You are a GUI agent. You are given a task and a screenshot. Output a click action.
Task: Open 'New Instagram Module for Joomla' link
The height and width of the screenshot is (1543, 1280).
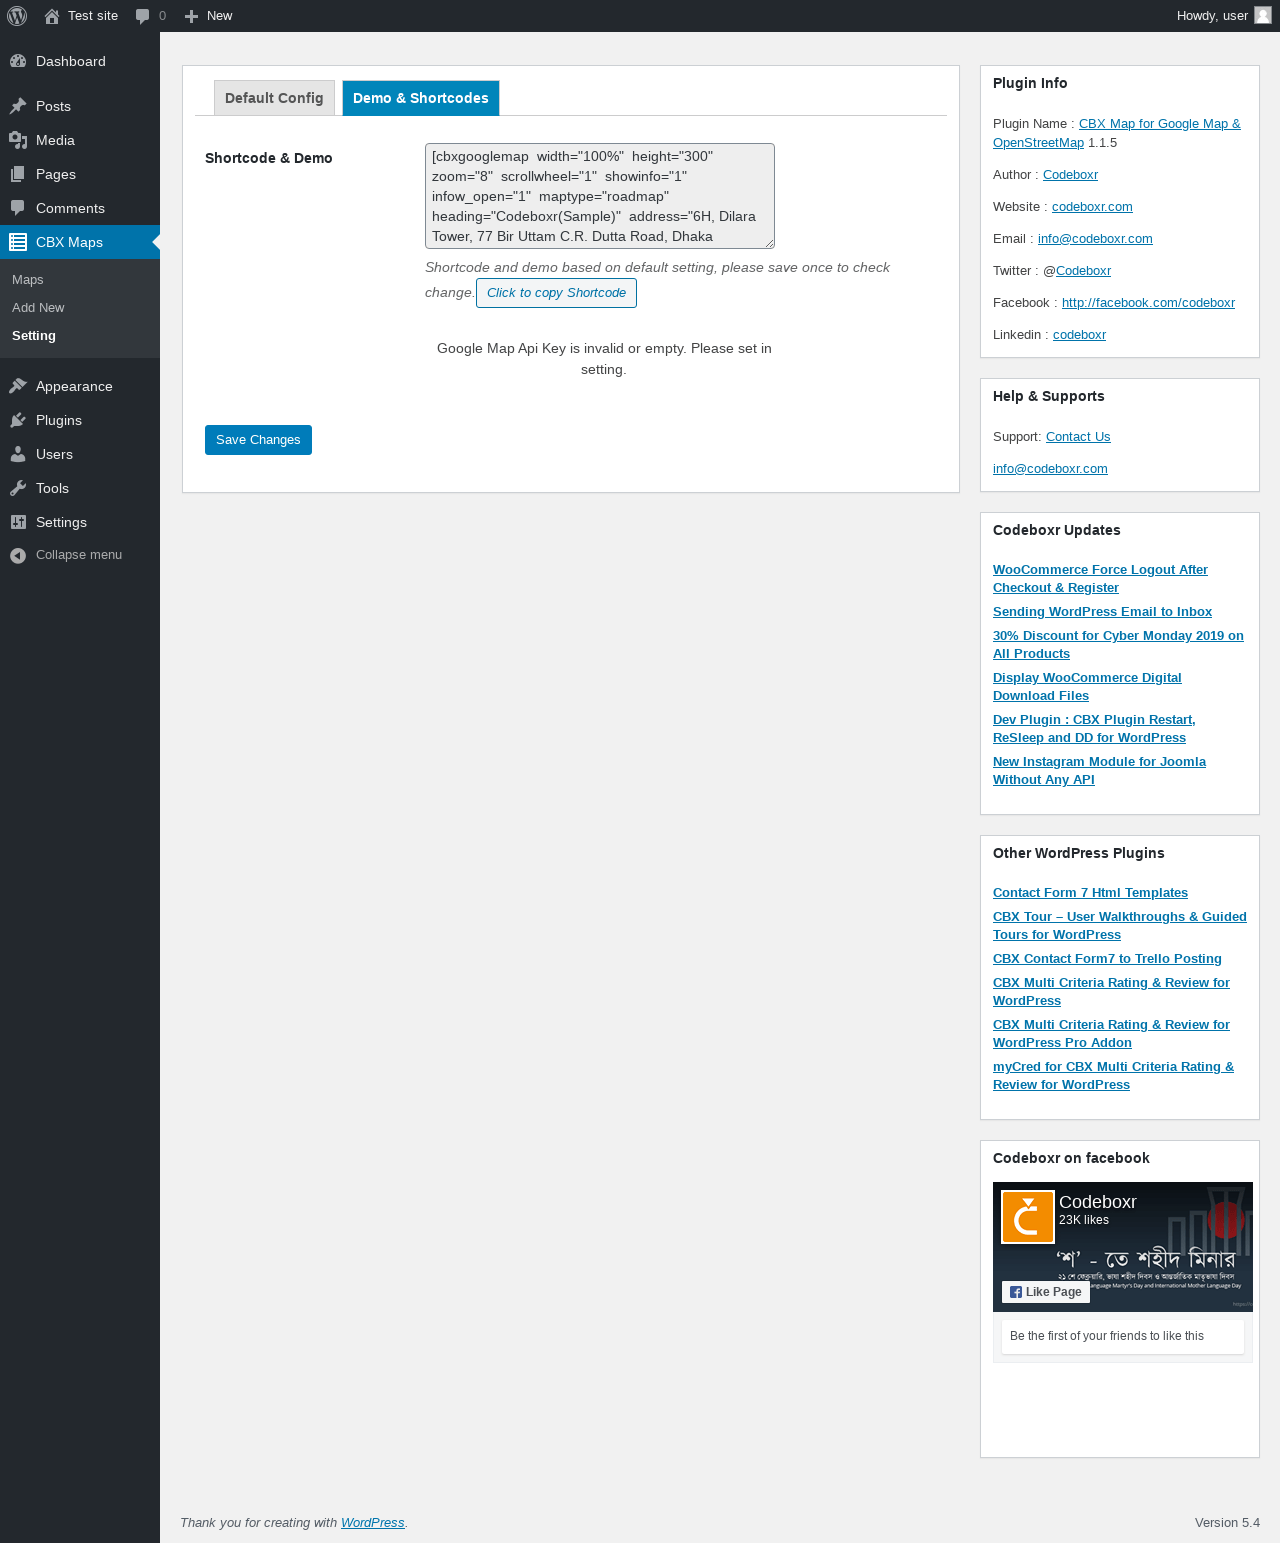click(x=1099, y=771)
